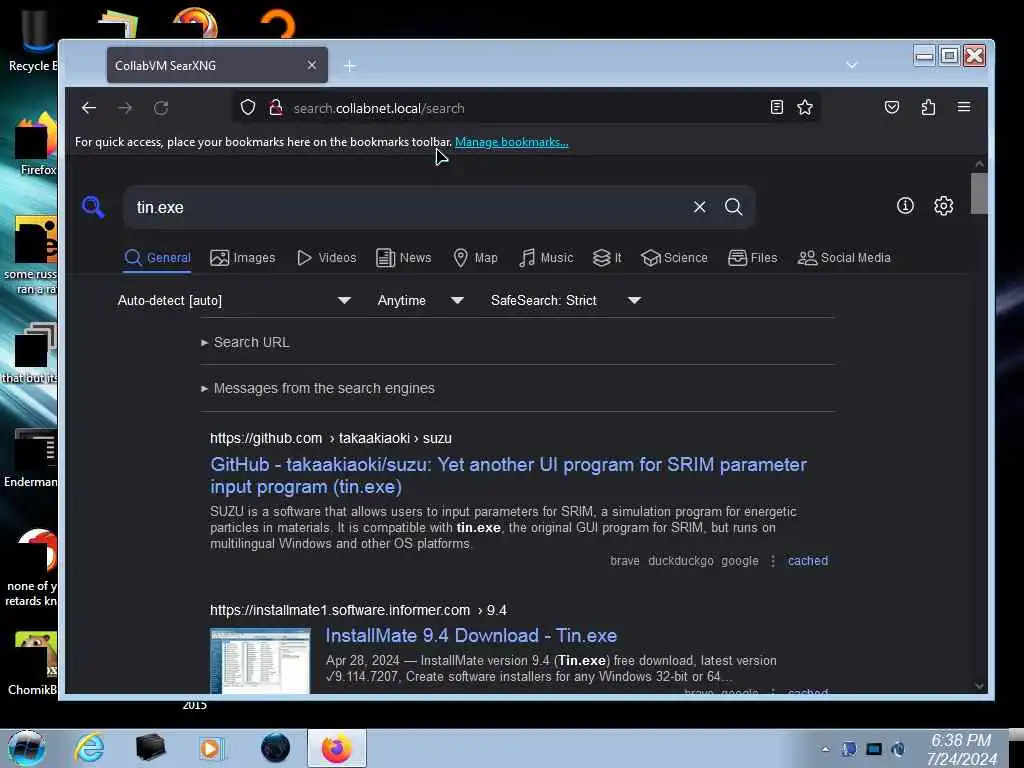The width and height of the screenshot is (1024, 768).
Task: Click the Manage bookmarks link
Action: coord(511,142)
